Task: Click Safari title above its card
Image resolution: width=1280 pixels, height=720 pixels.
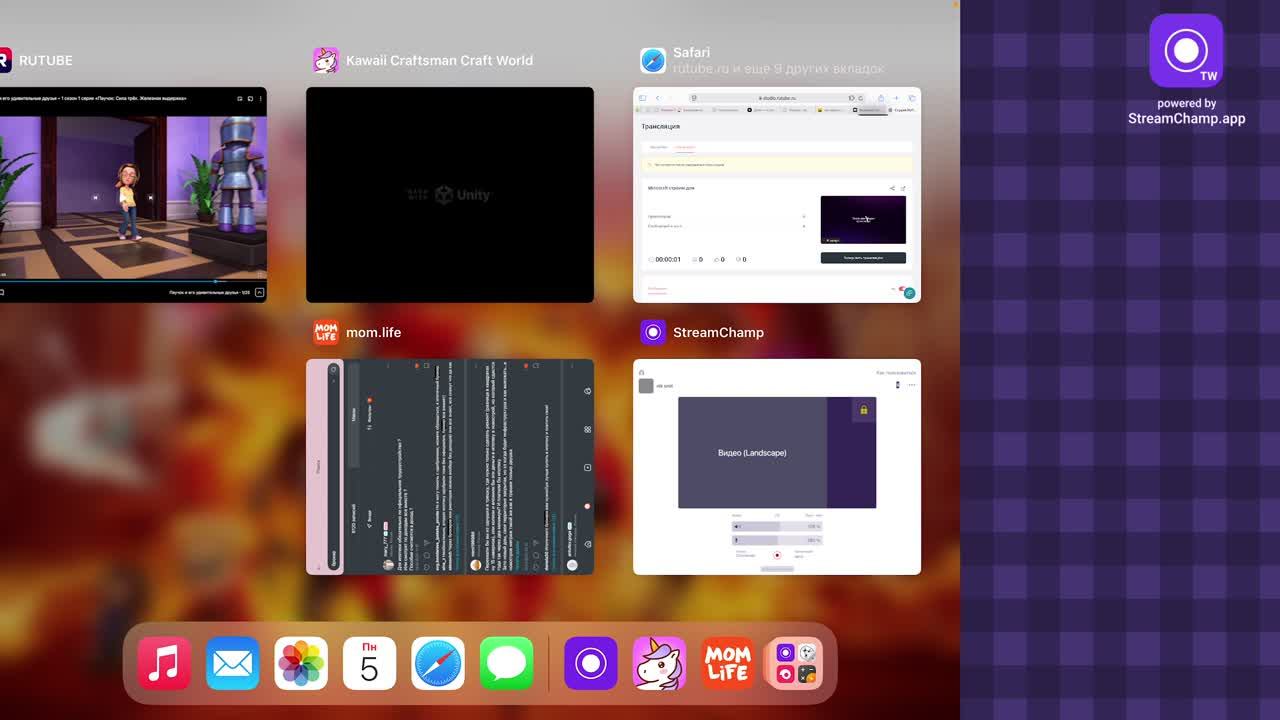Action: 692,53
